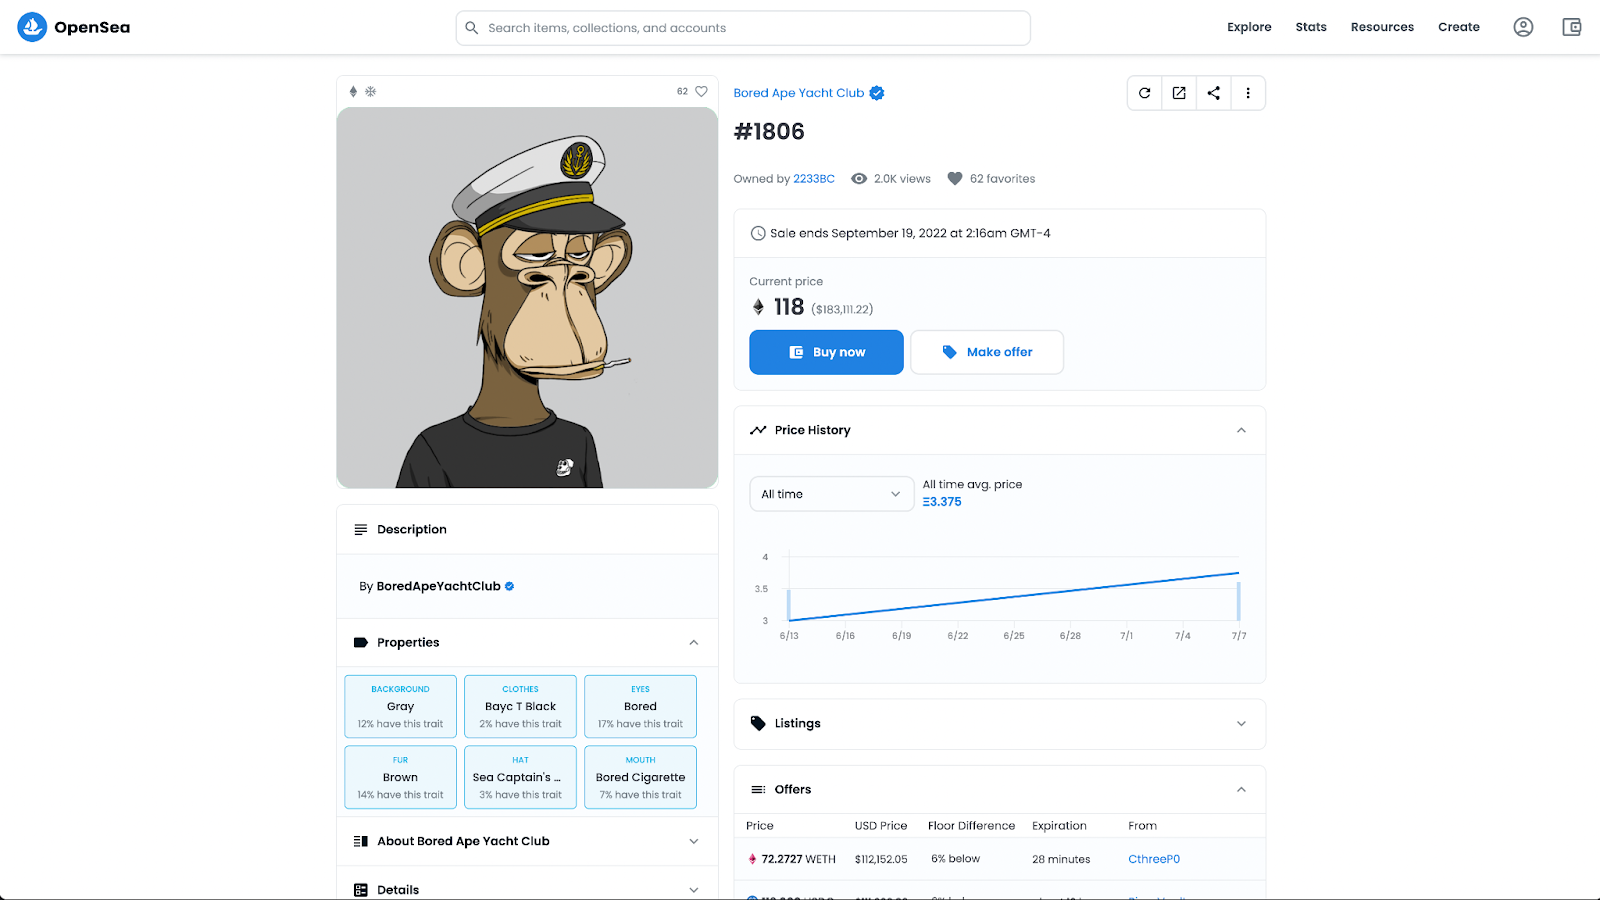Screen dimensions: 1600x900
Task: Click the refresh metadata icon
Action: click(1145, 93)
